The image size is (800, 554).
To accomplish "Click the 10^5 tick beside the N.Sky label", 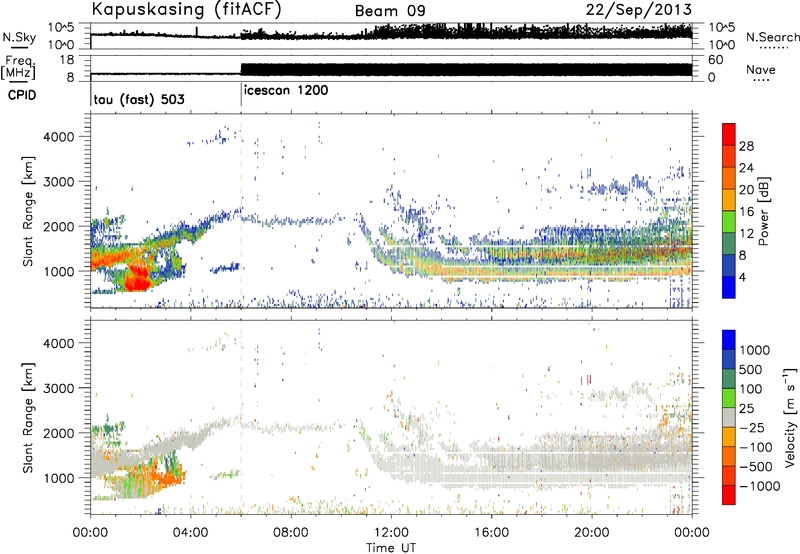I will click(61, 28).
